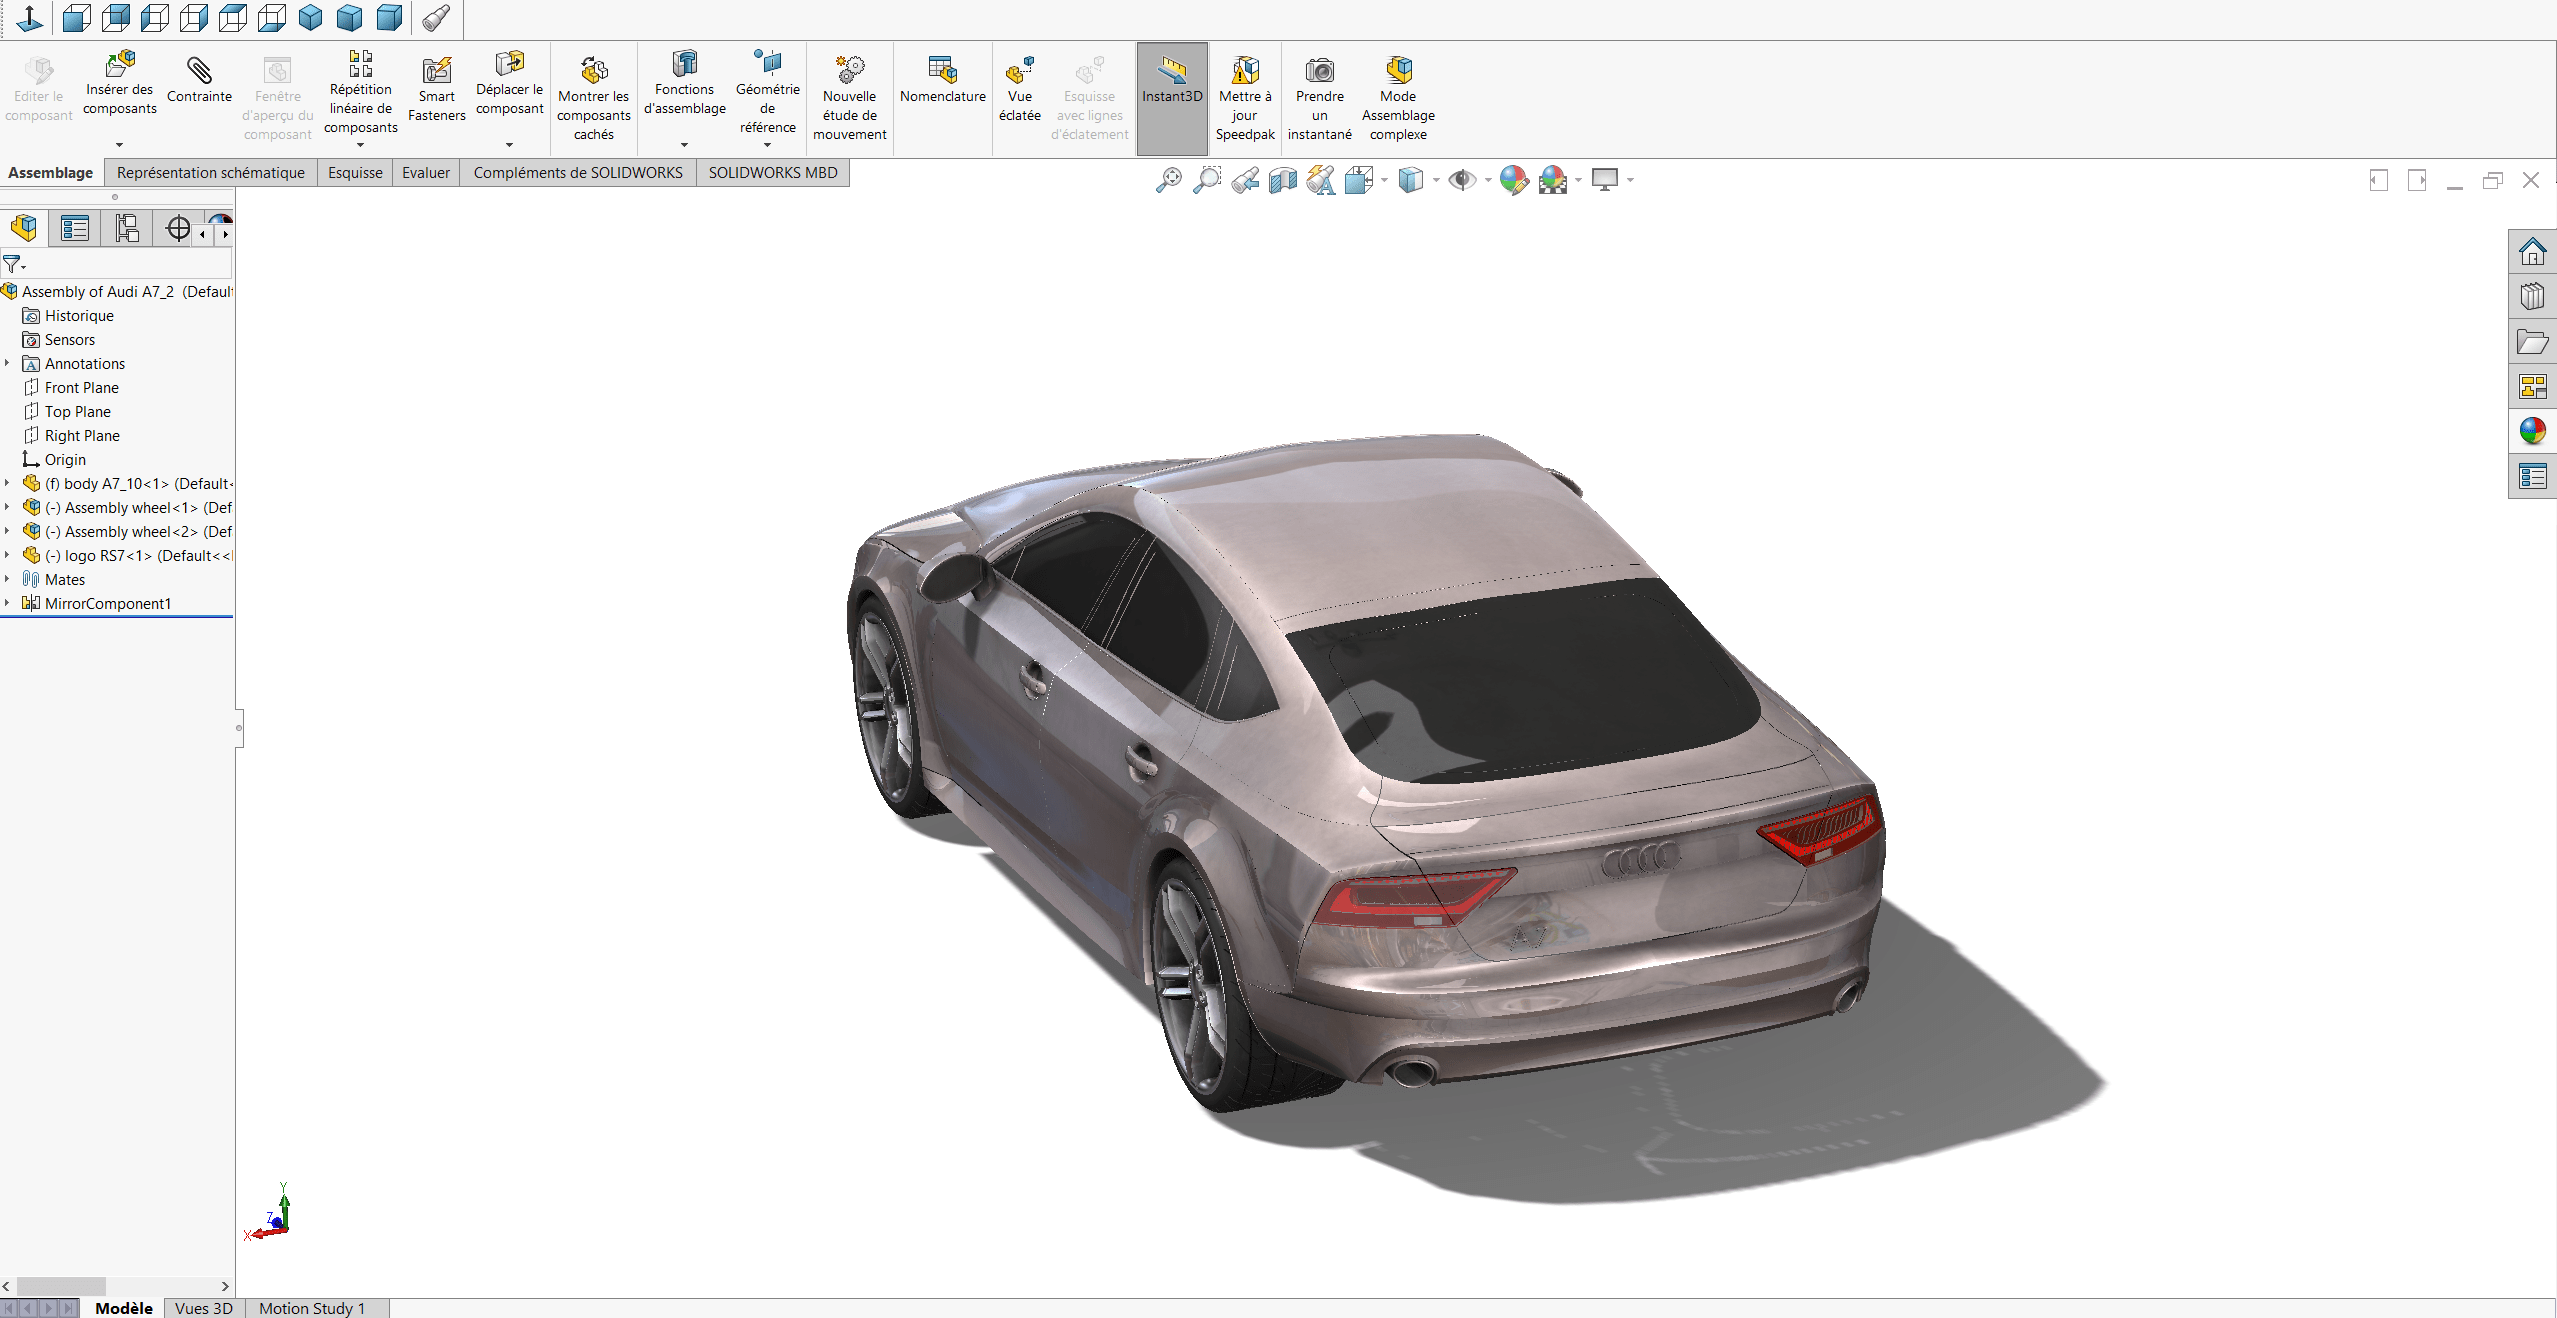Expand the Mates folder
This screenshot has height=1318, width=2557.
(x=7, y=579)
